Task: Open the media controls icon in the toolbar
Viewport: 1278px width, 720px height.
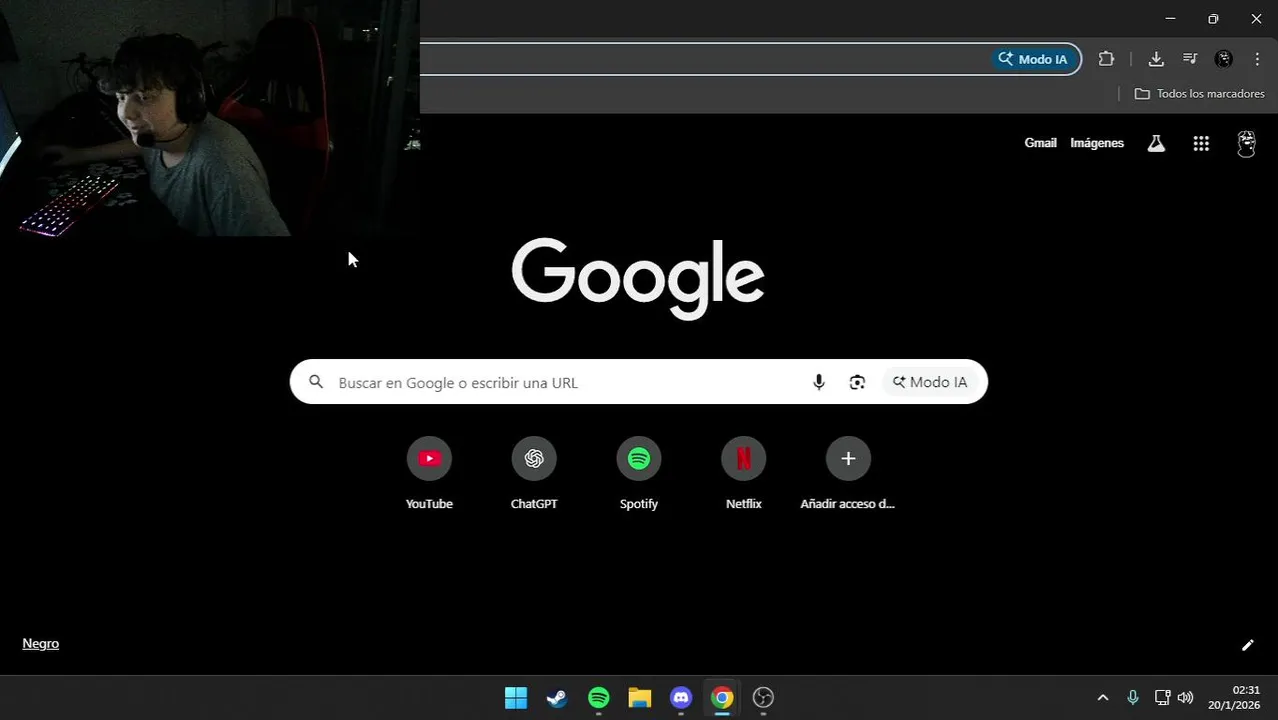Action: coord(1190,59)
